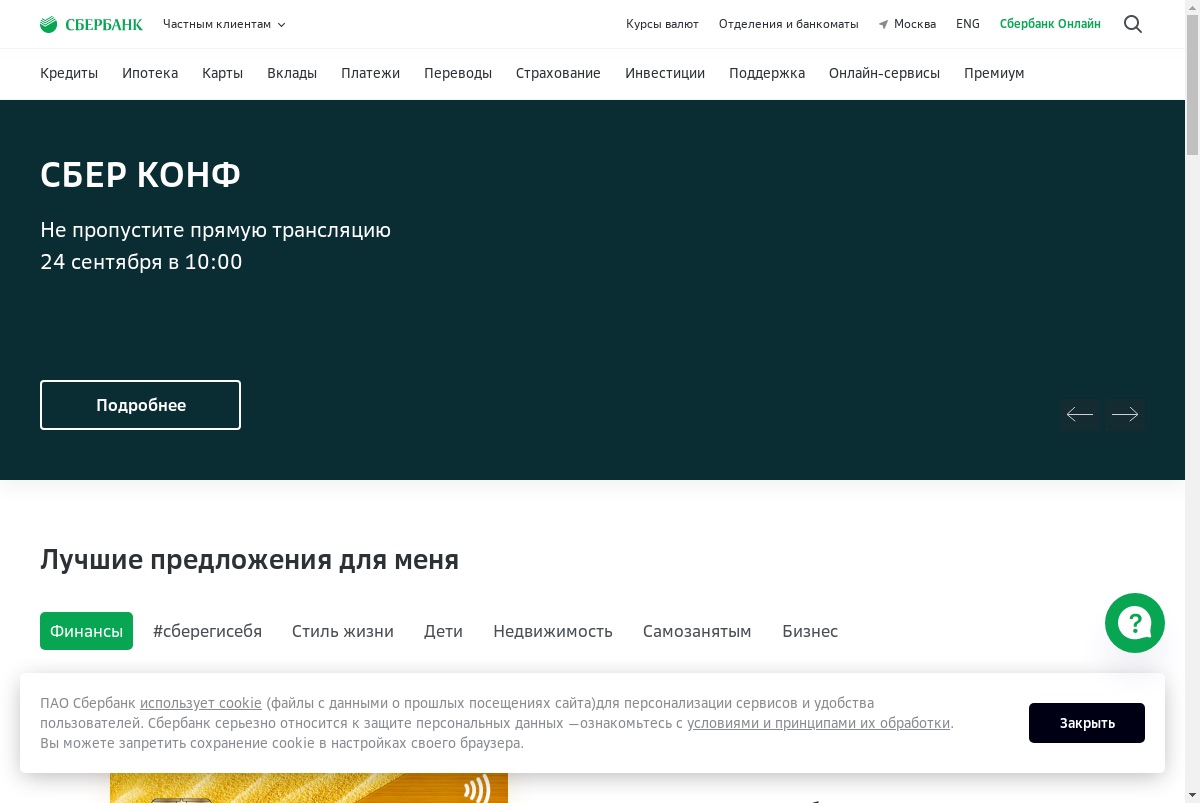The height and width of the screenshot is (803, 1200).
Task: Open the Переводы menu
Action: tap(458, 73)
